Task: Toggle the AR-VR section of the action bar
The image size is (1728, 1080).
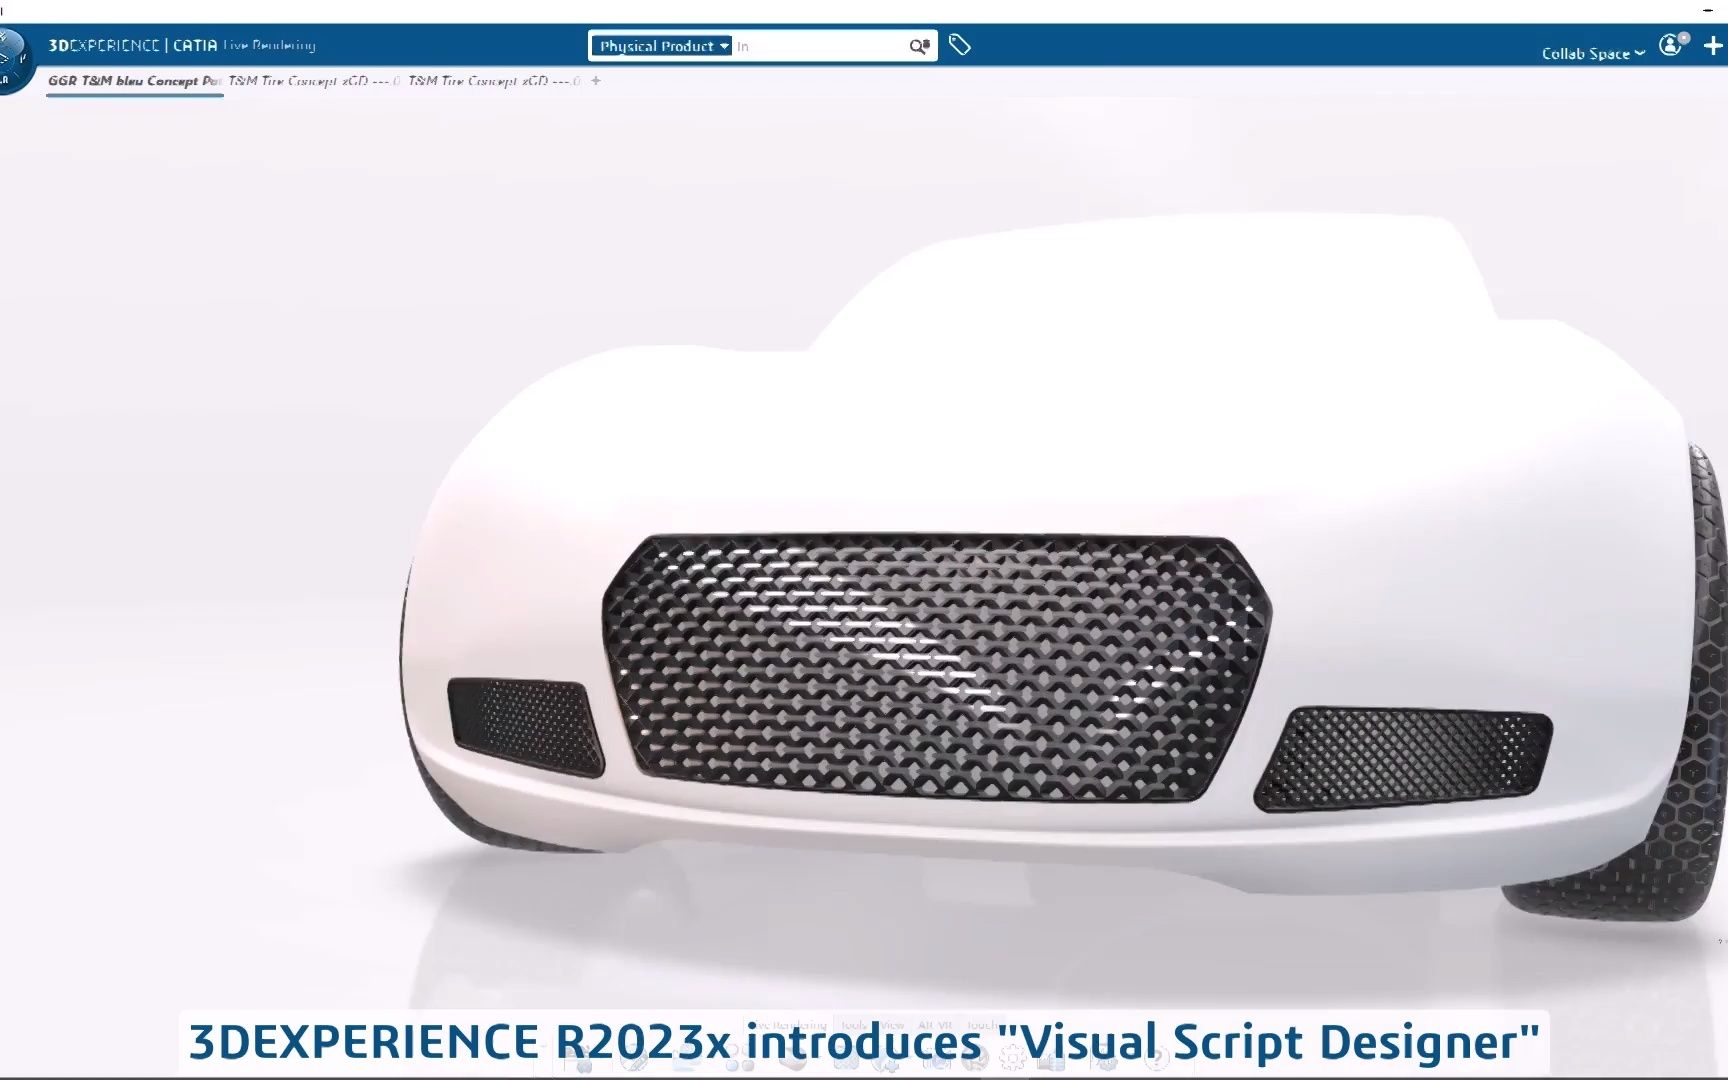Action: [934, 1024]
